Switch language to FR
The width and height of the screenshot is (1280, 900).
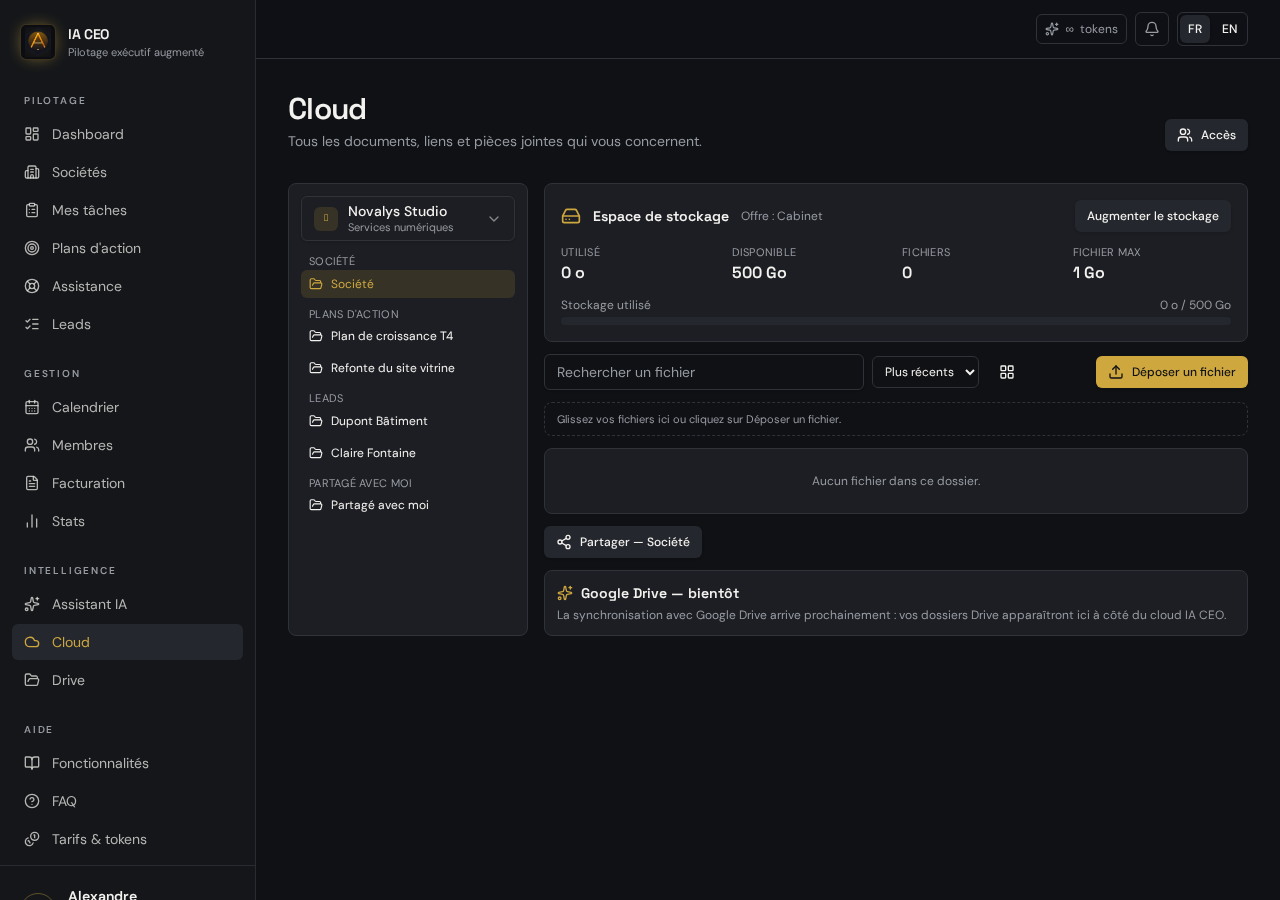point(1195,29)
